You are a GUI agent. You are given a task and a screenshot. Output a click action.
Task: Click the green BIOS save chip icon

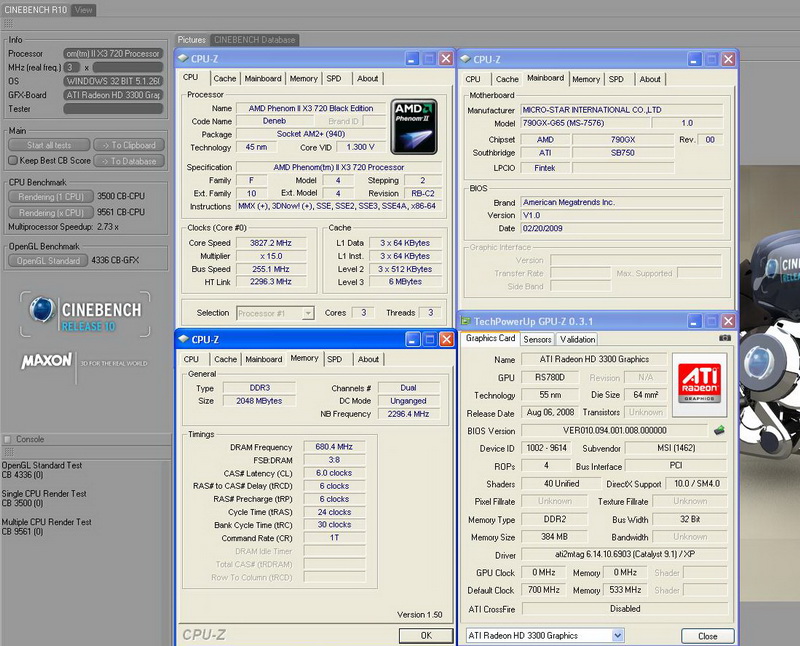tap(718, 431)
